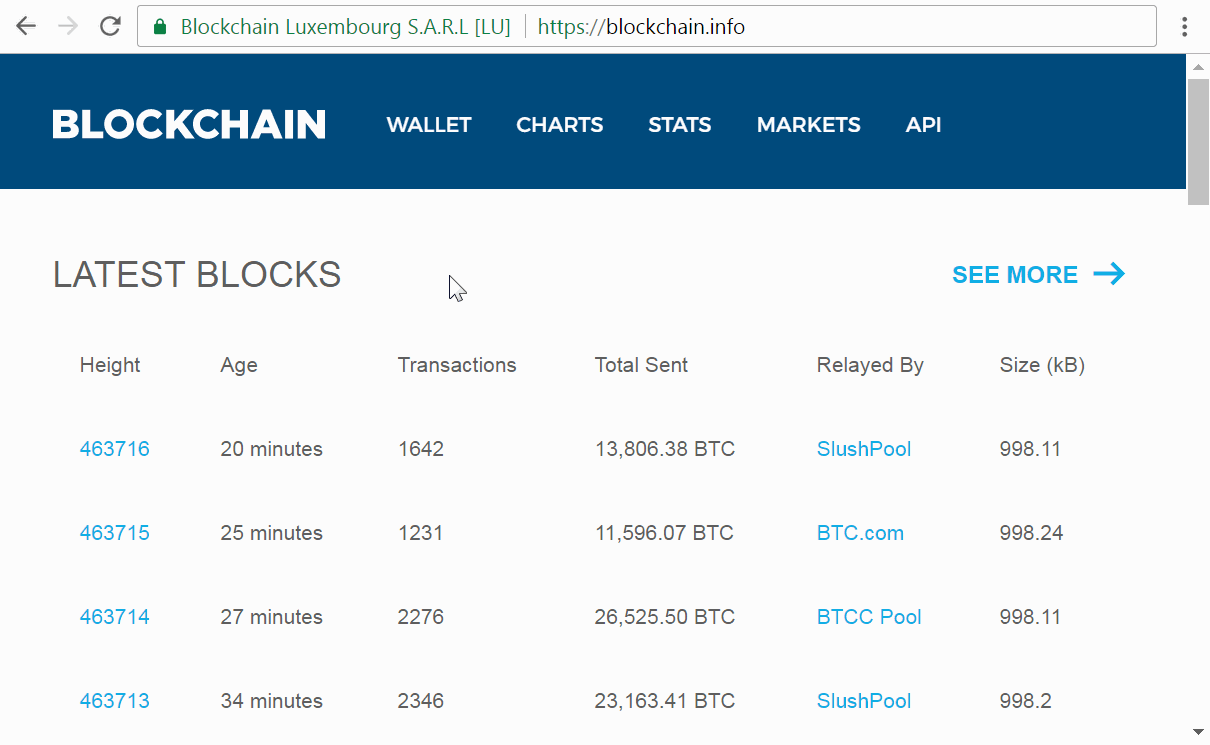Viewport: 1210px width, 745px height.
Task: Click the green padlock security icon
Action: 160,27
